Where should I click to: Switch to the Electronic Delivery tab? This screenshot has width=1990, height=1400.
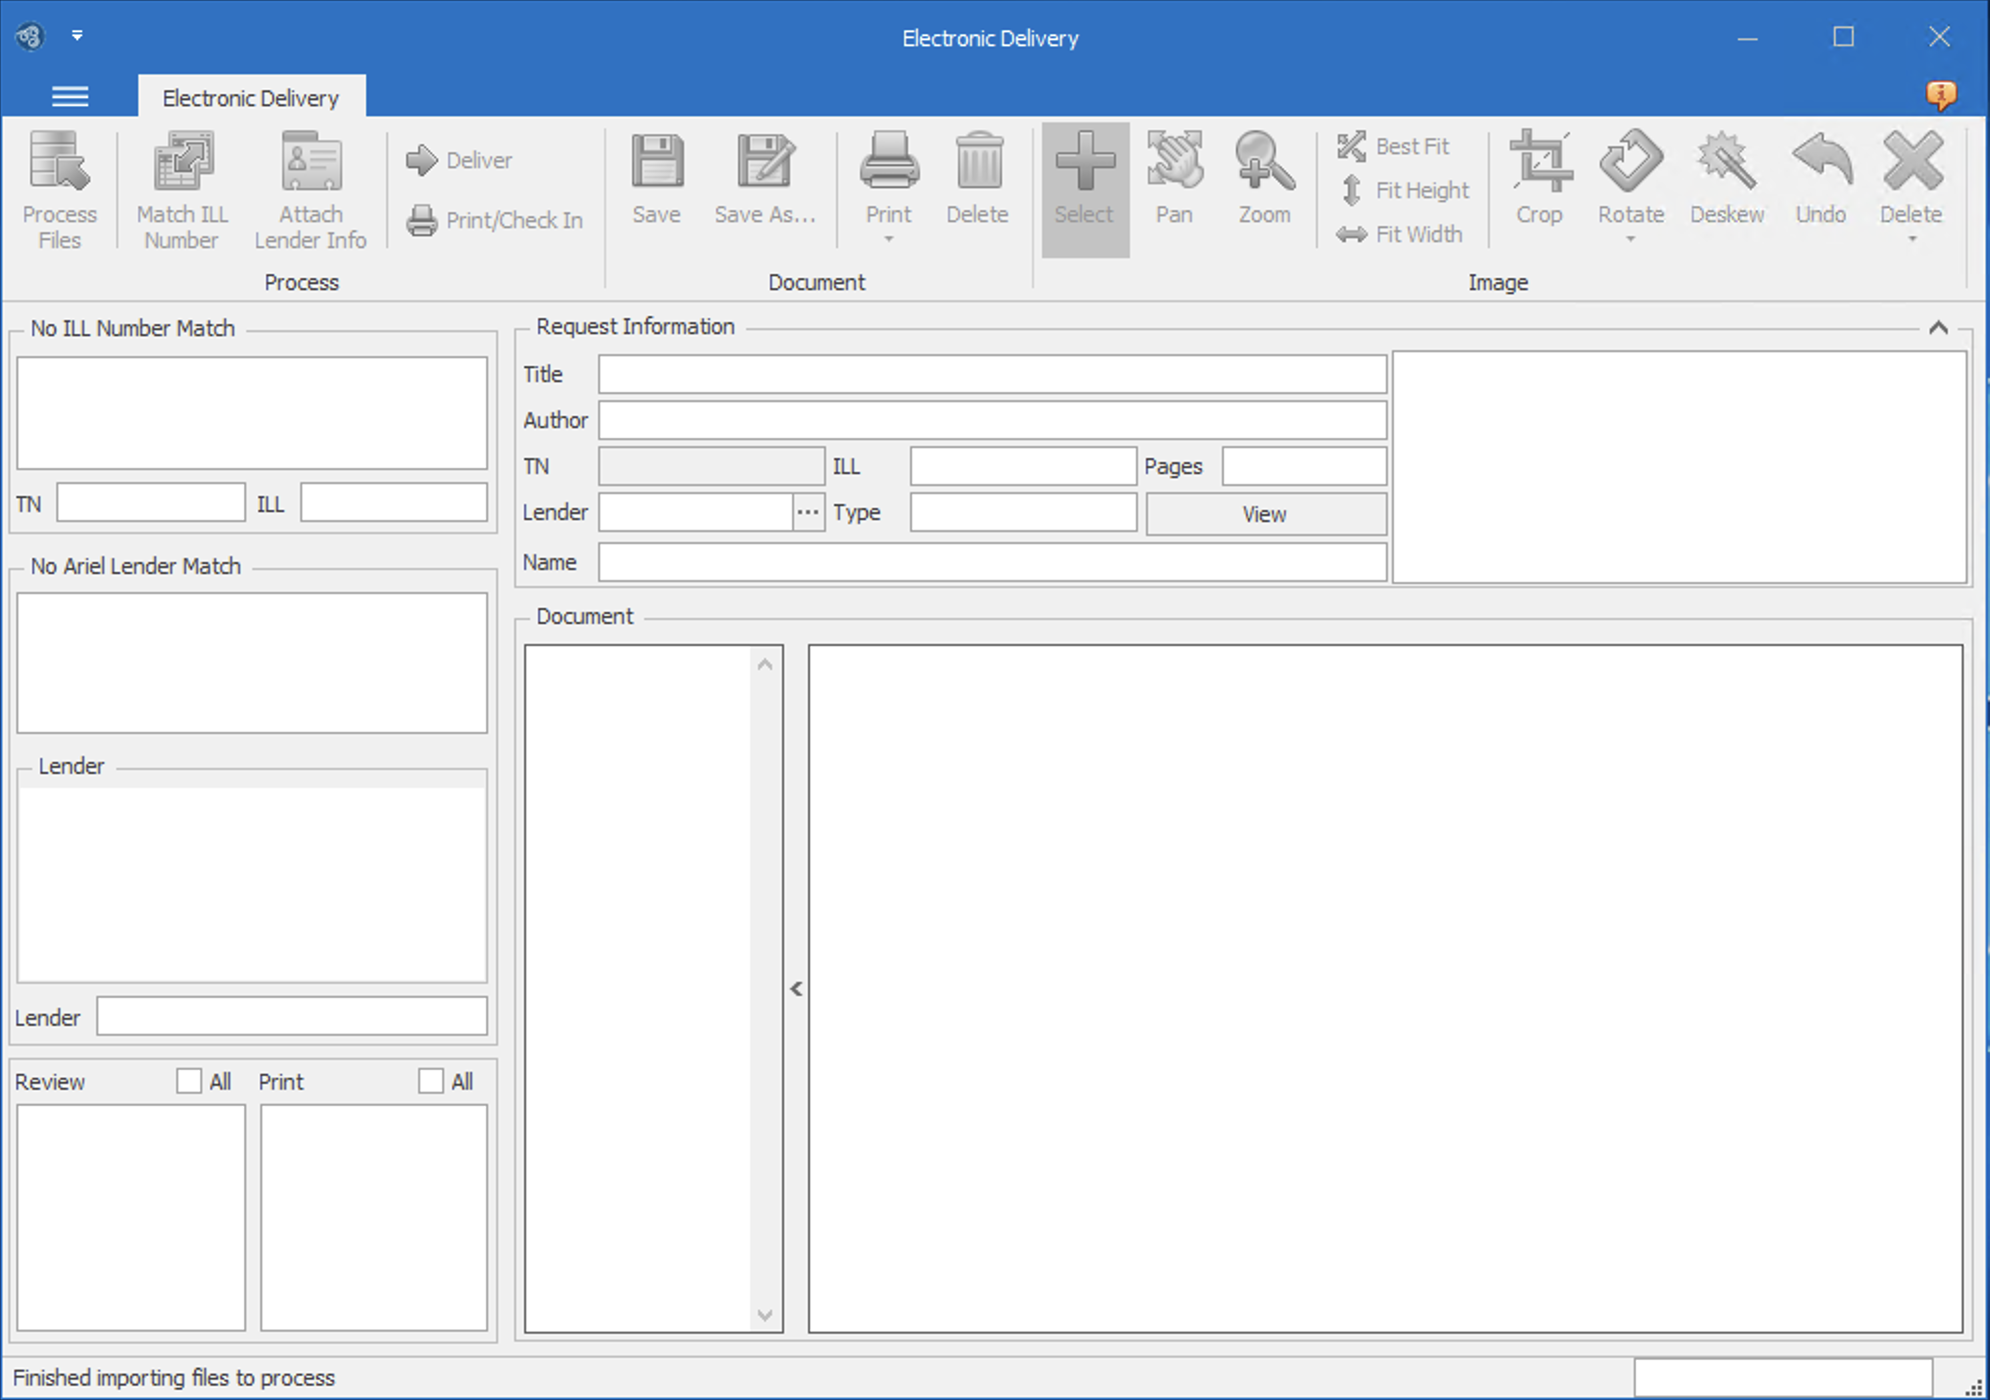pyautogui.click(x=251, y=97)
